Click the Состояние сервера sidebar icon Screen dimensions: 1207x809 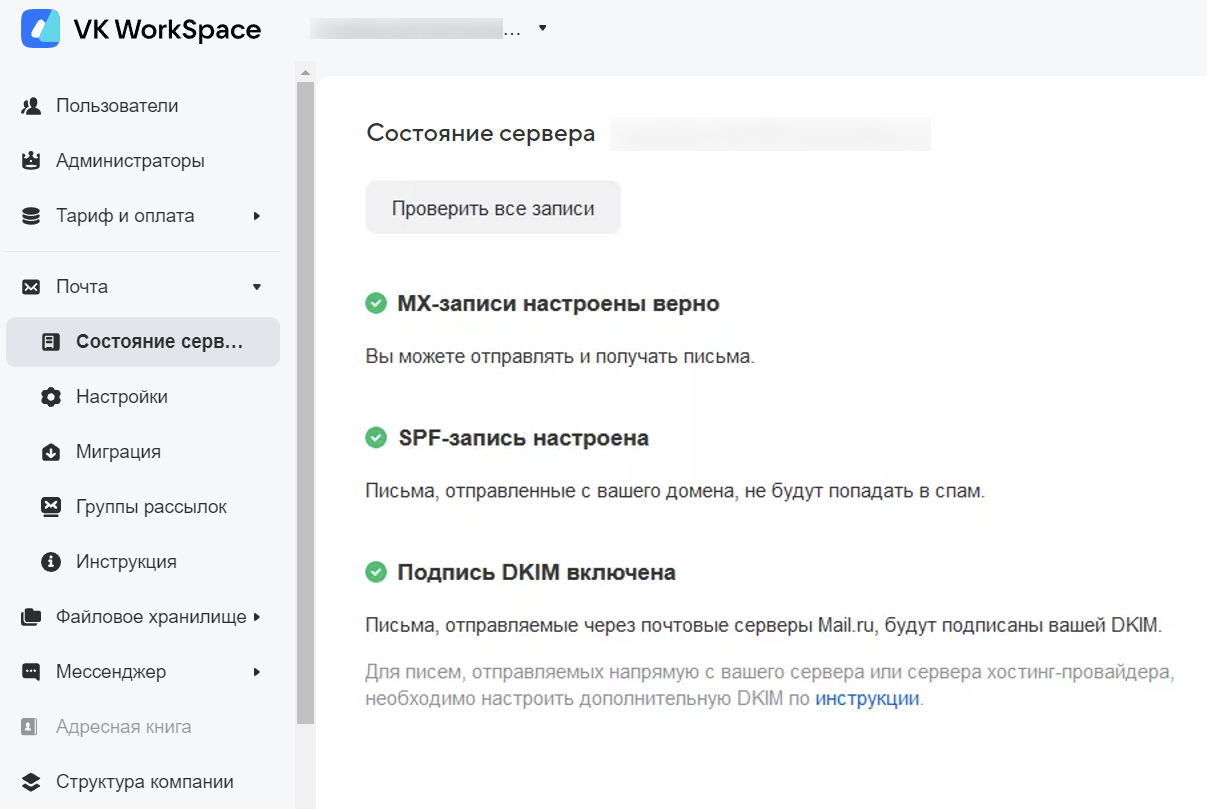coord(51,342)
